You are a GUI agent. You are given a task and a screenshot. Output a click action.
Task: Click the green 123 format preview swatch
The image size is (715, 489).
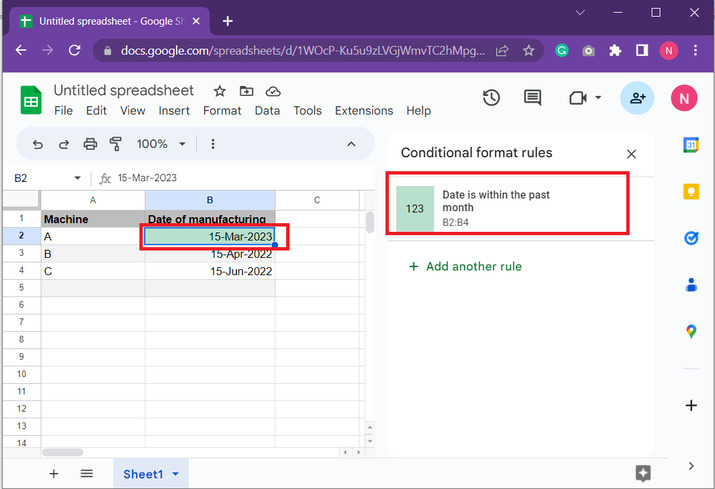tap(415, 208)
